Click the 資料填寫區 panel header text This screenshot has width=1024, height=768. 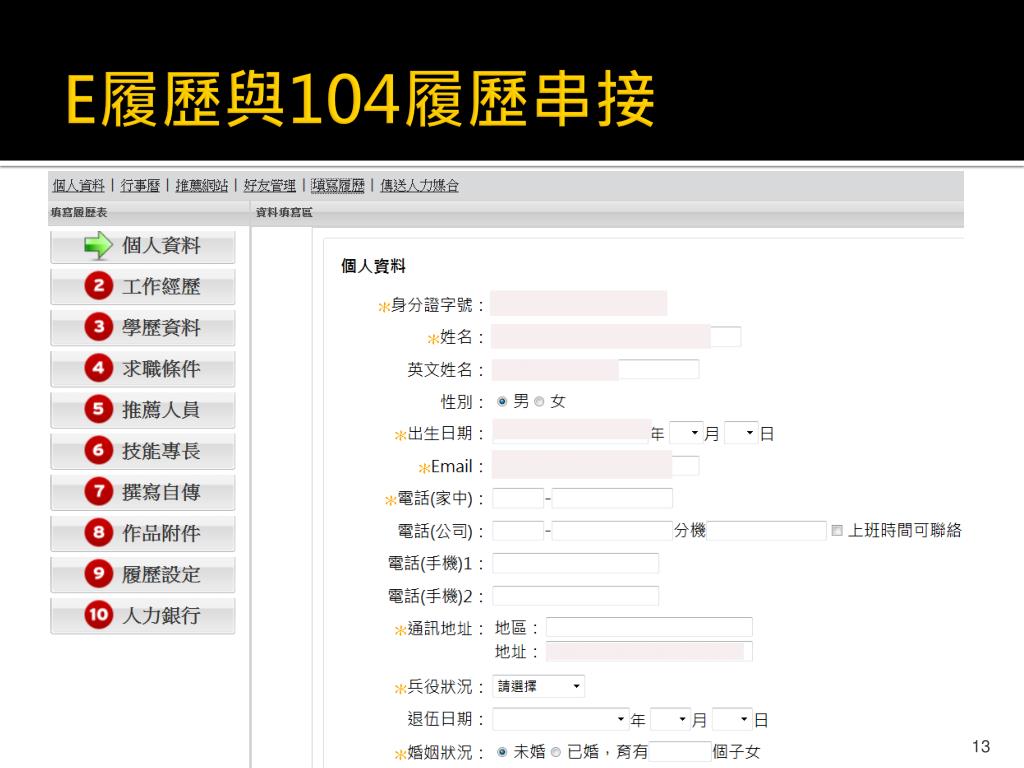(284, 212)
